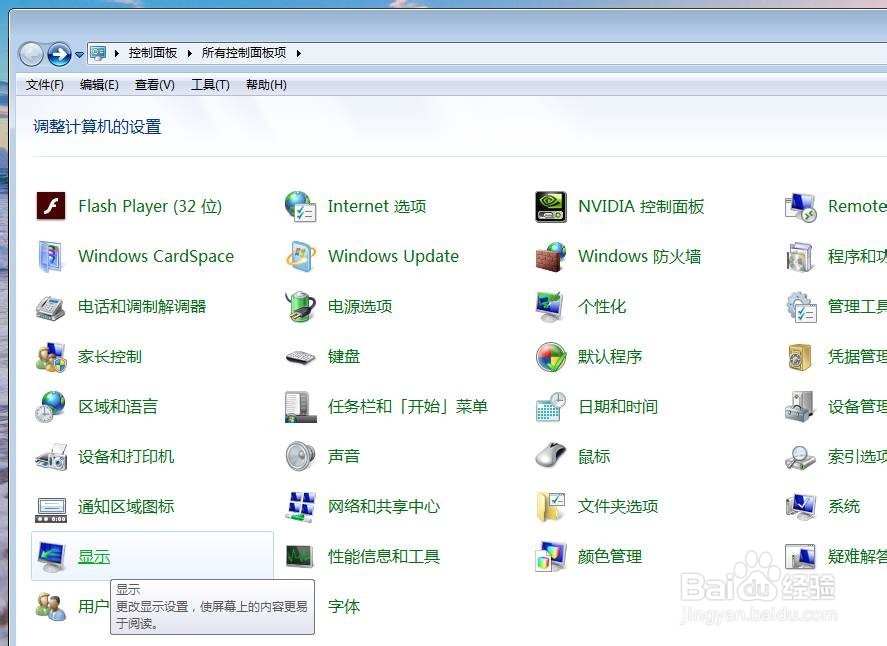Image resolution: width=887 pixels, height=646 pixels.
Task: Open the 查看(V) menu
Action: 154,85
